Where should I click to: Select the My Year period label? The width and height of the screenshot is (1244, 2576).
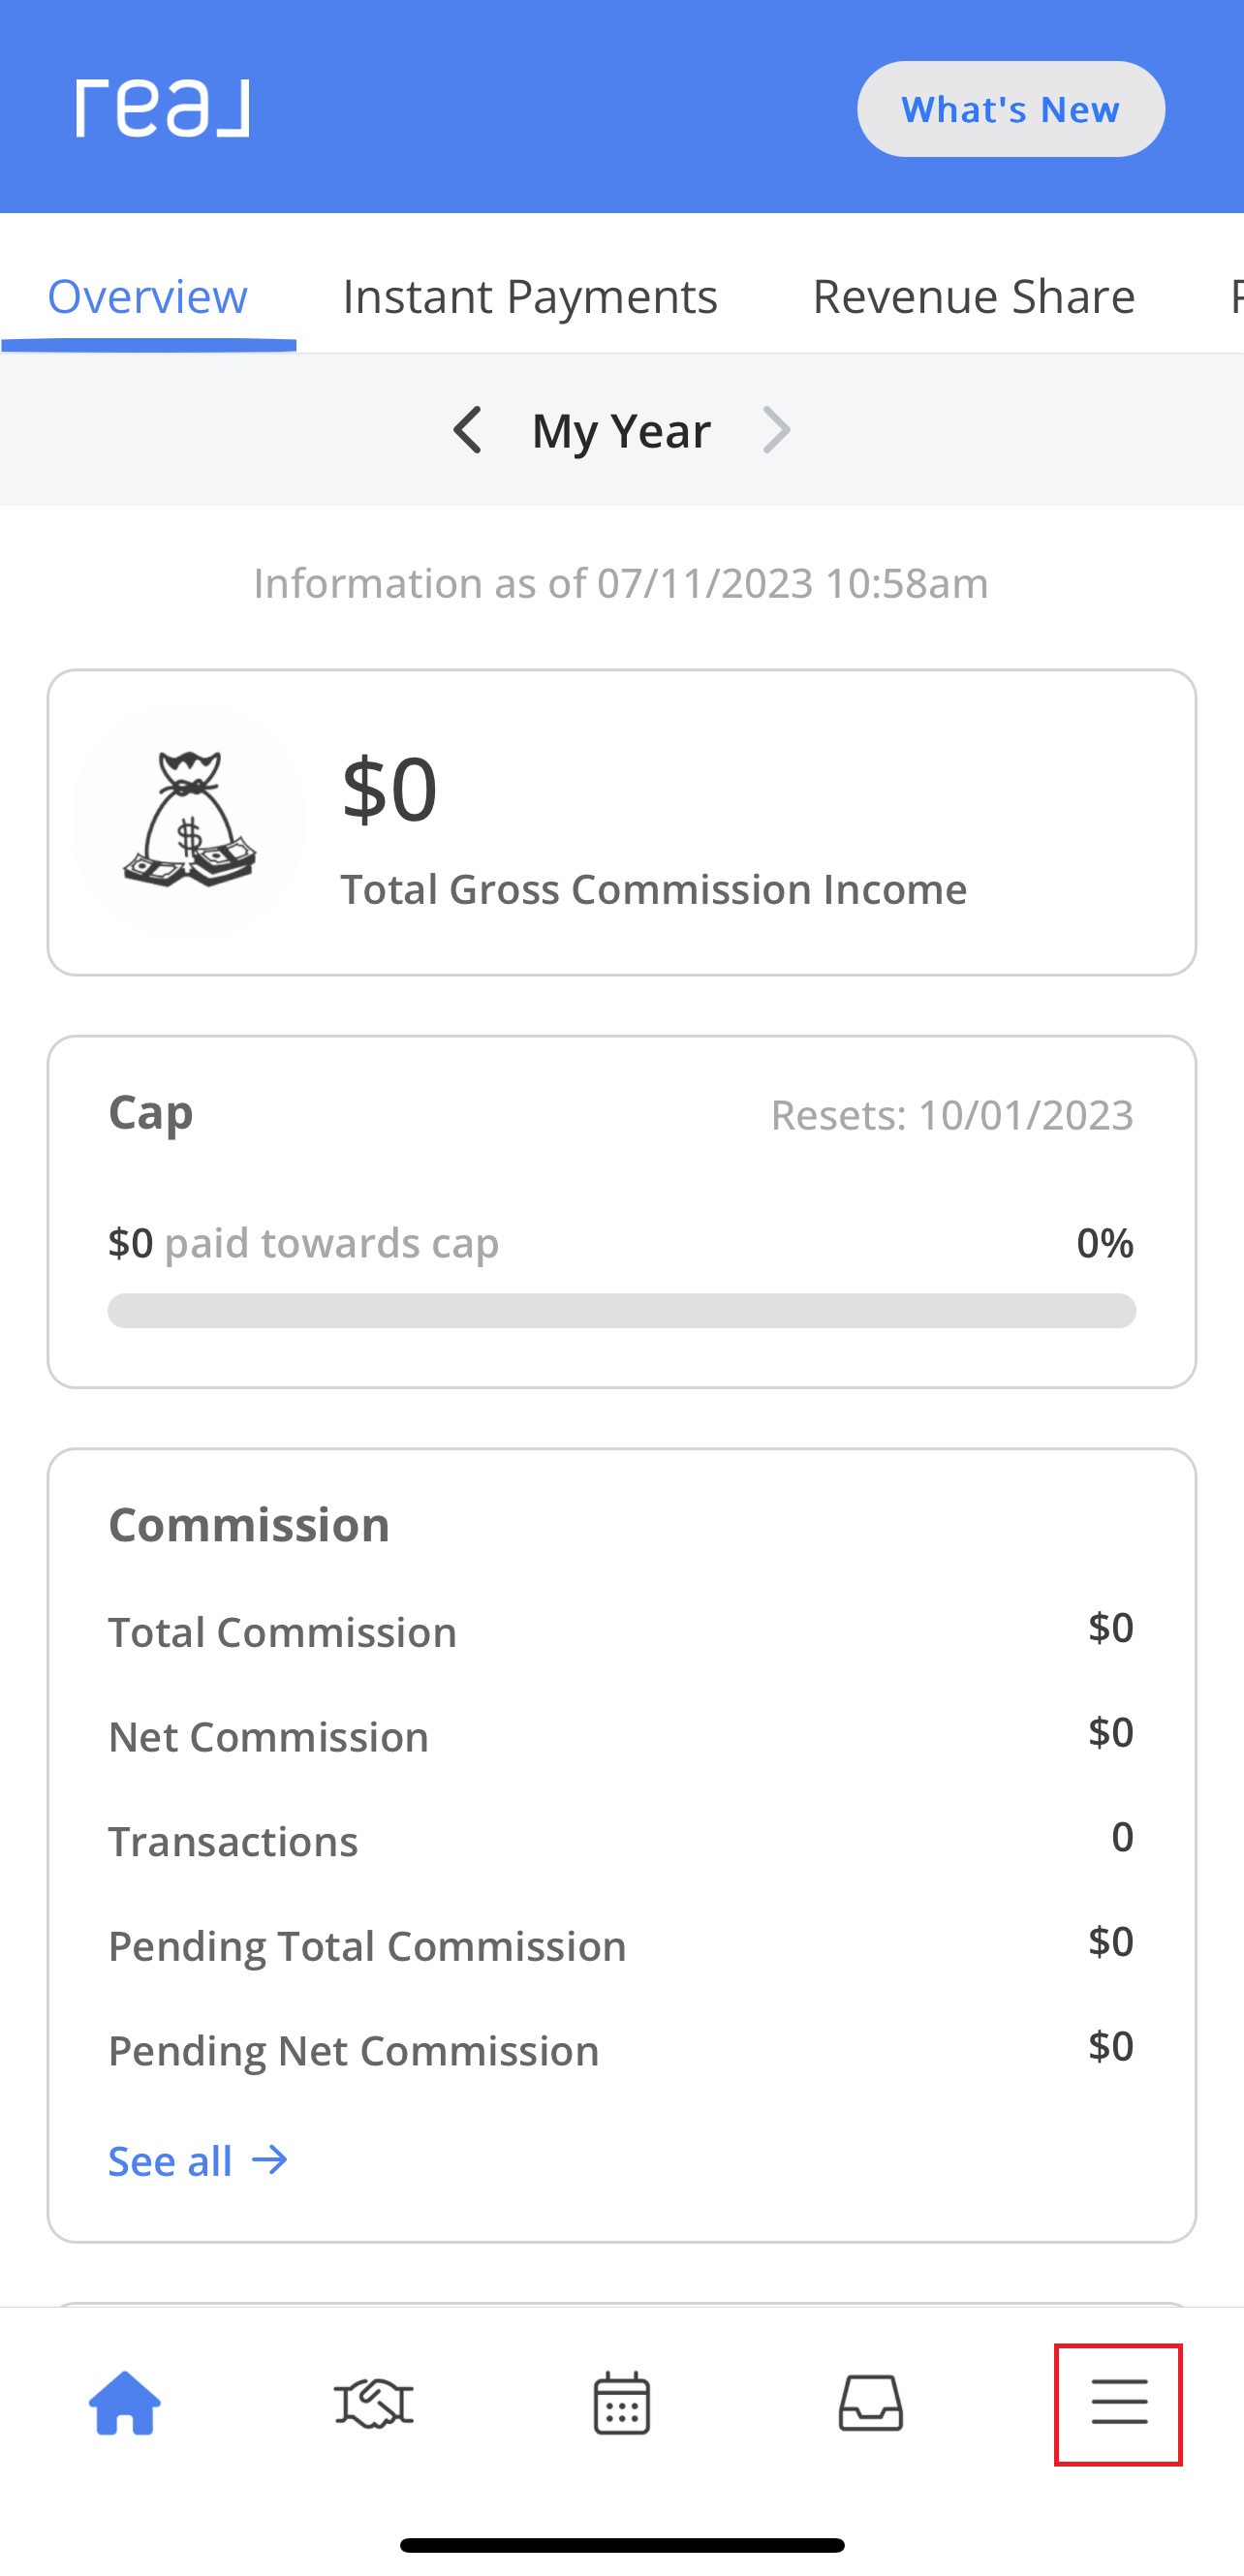[621, 430]
